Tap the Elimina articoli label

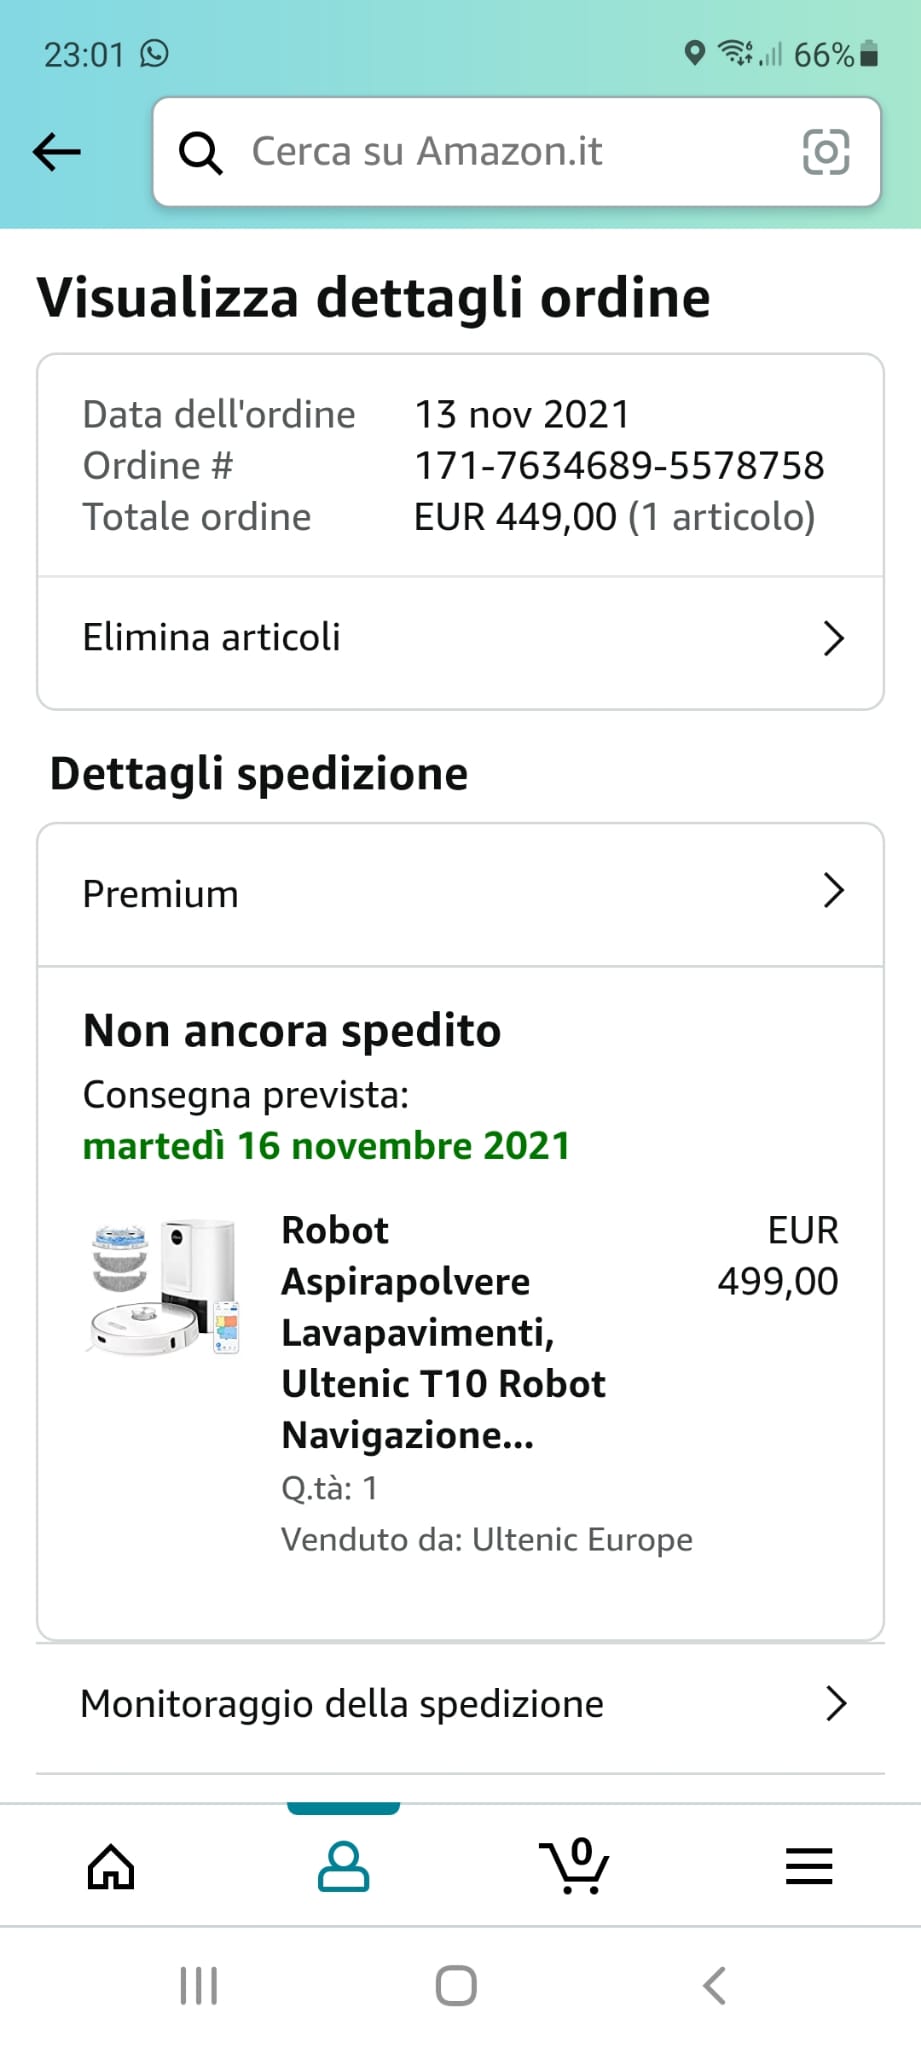tap(211, 637)
